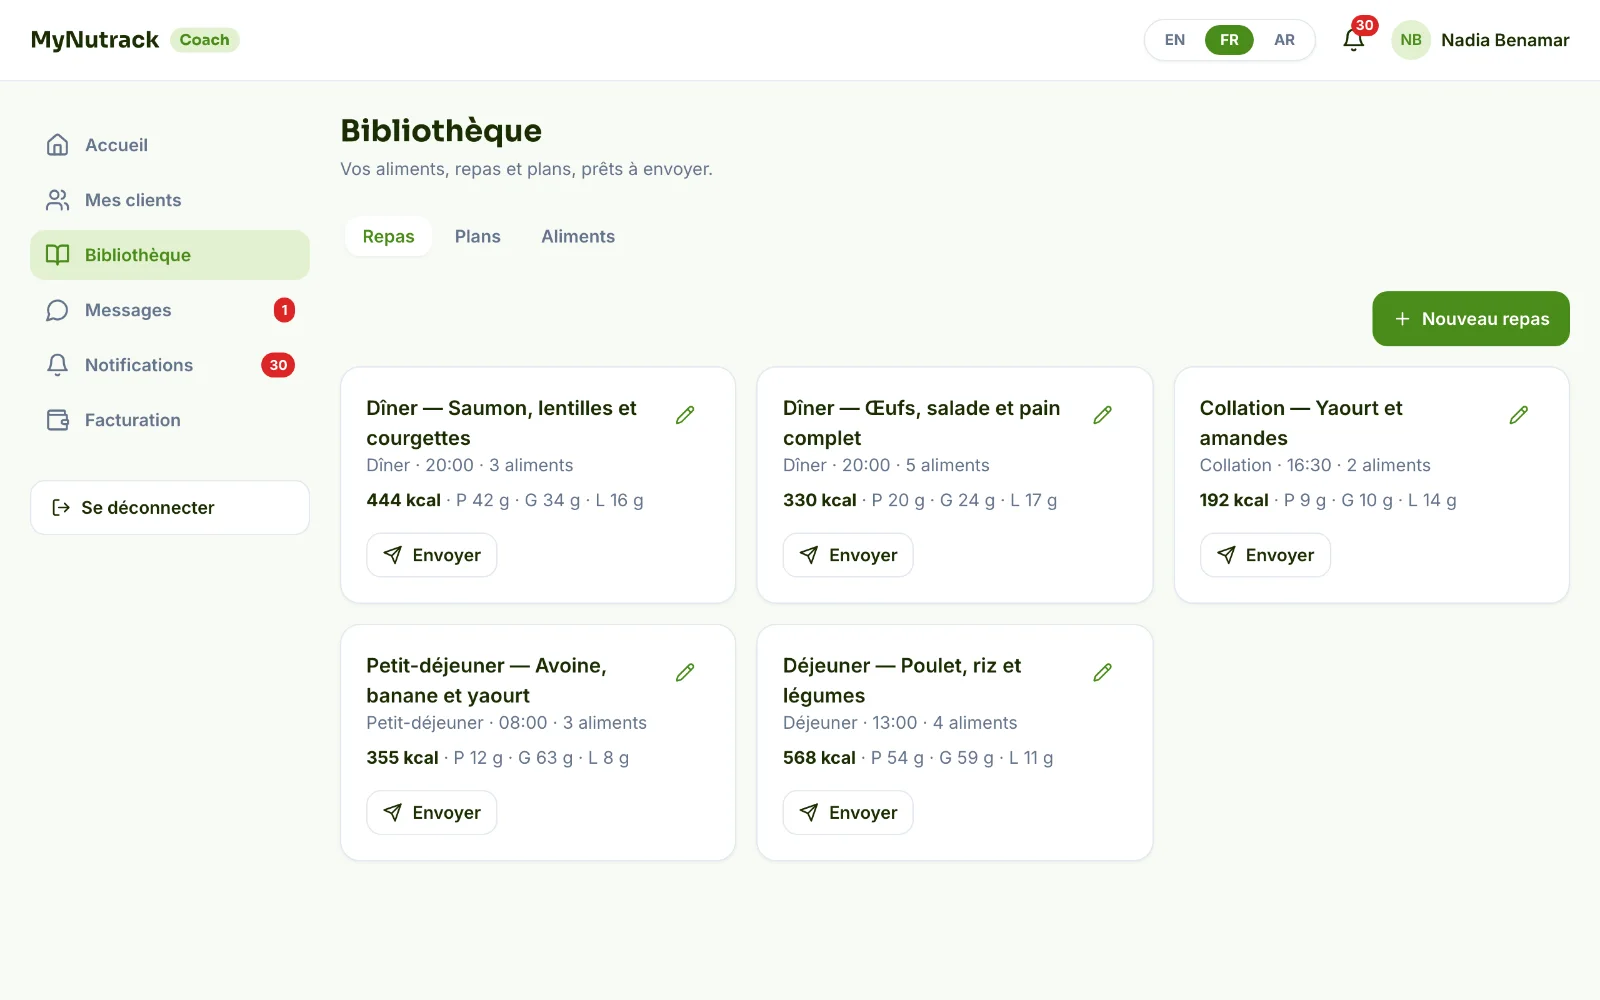
Task: Send the Yaourt et amandes snack
Action: pos(1265,555)
